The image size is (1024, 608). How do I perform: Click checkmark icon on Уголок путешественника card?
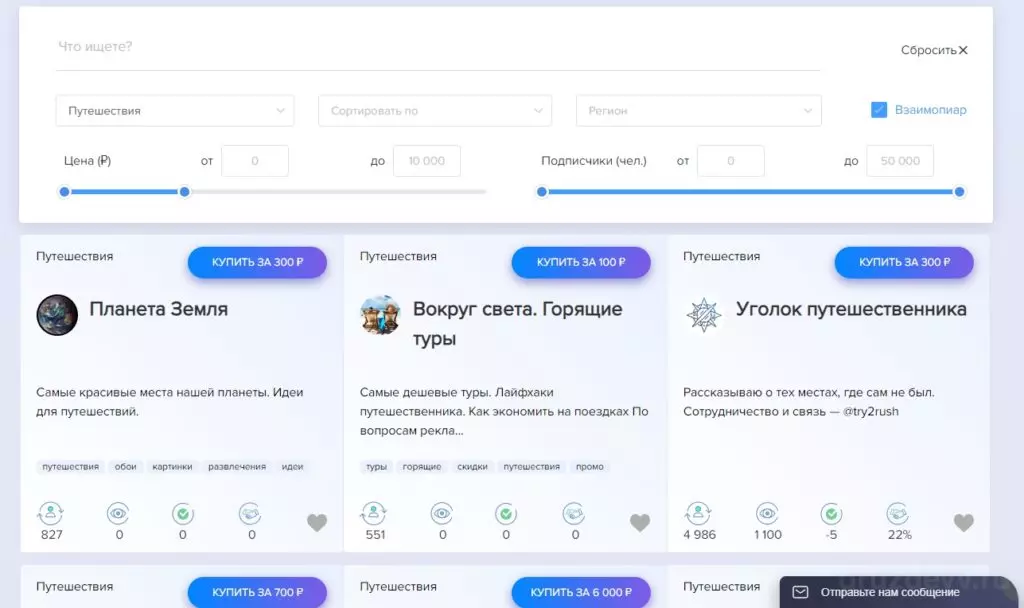pyautogui.click(x=831, y=514)
